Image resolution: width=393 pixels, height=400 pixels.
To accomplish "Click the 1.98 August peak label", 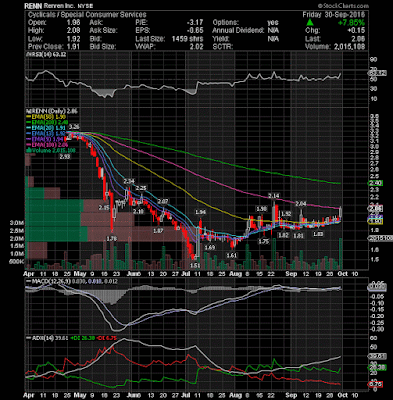I will [261, 209].
